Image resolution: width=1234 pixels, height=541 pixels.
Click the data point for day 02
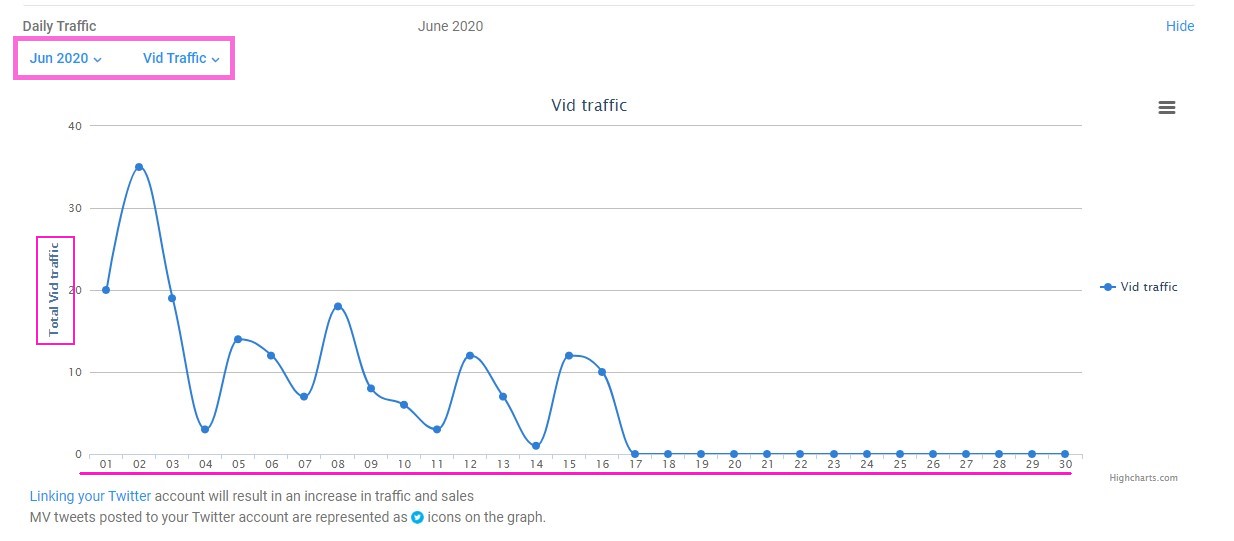click(139, 167)
